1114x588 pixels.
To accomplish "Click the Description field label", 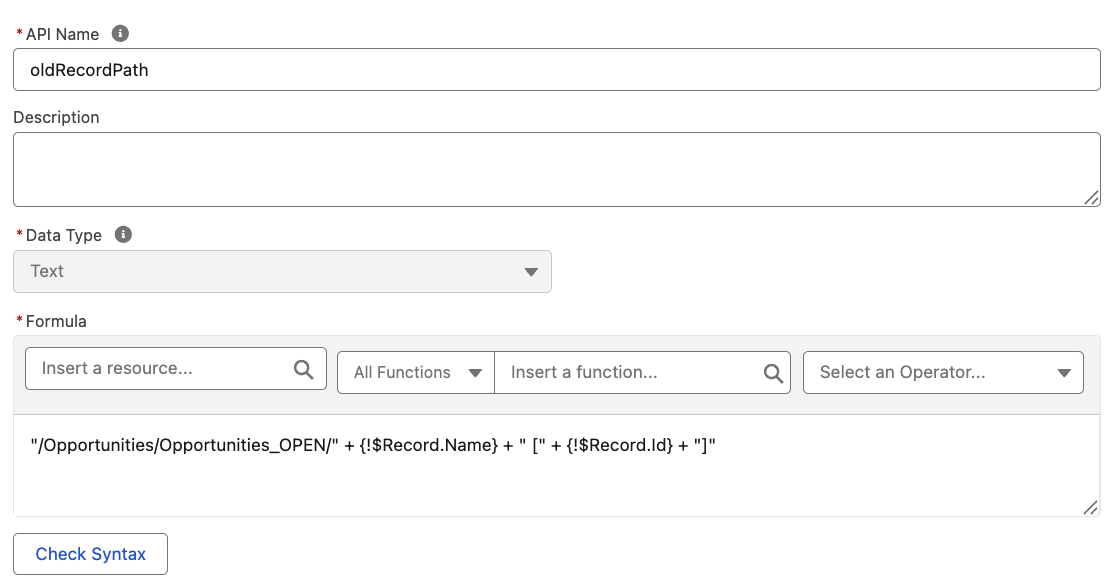I will coord(56,117).
